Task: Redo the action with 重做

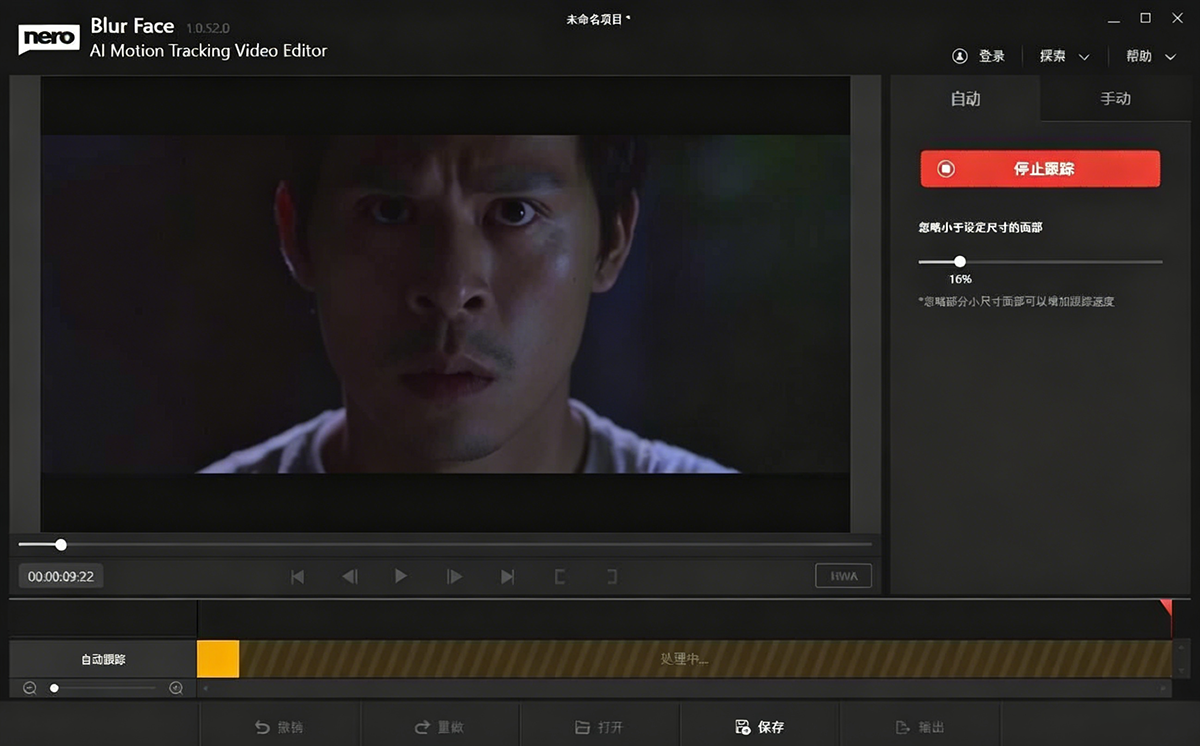Action: coord(439,727)
